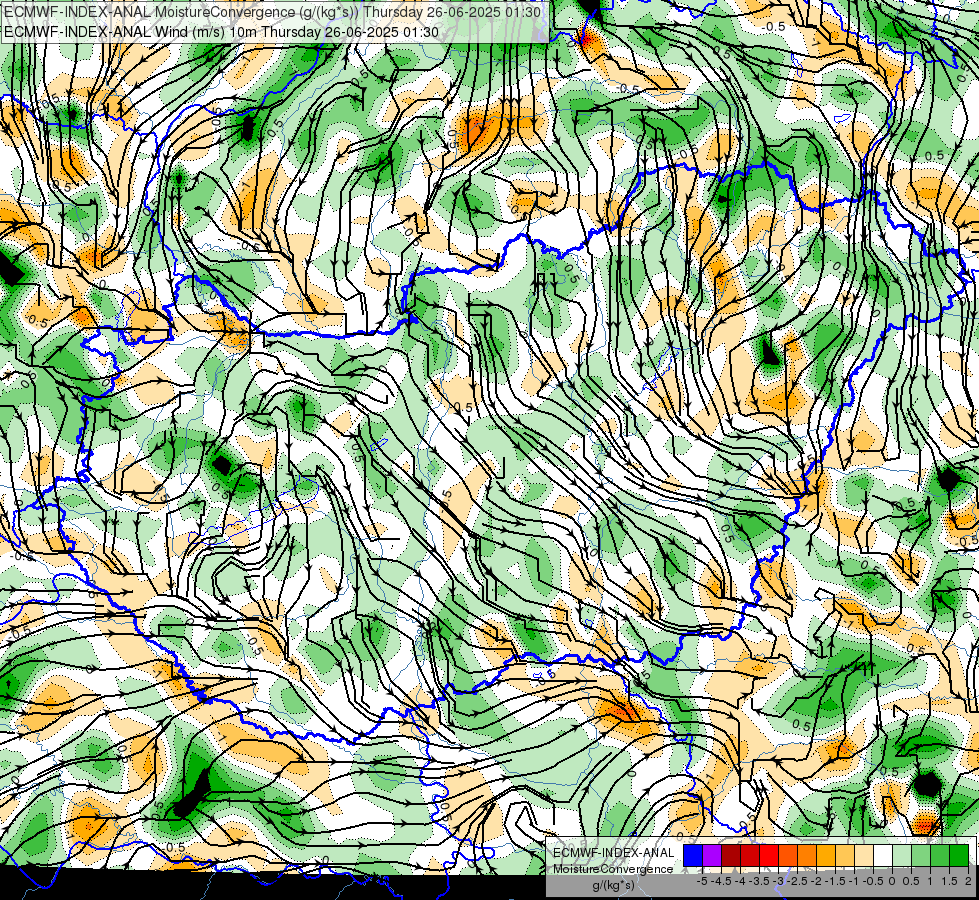The height and width of the screenshot is (900, 979).
Task: Click the -1.5 tick label on legend scale
Action: pos(835,881)
